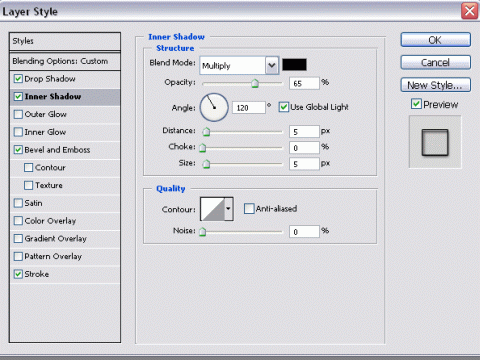Screen dimensions: 480x360
Task: Enable the Inner Glow checkbox
Action: click(18, 132)
